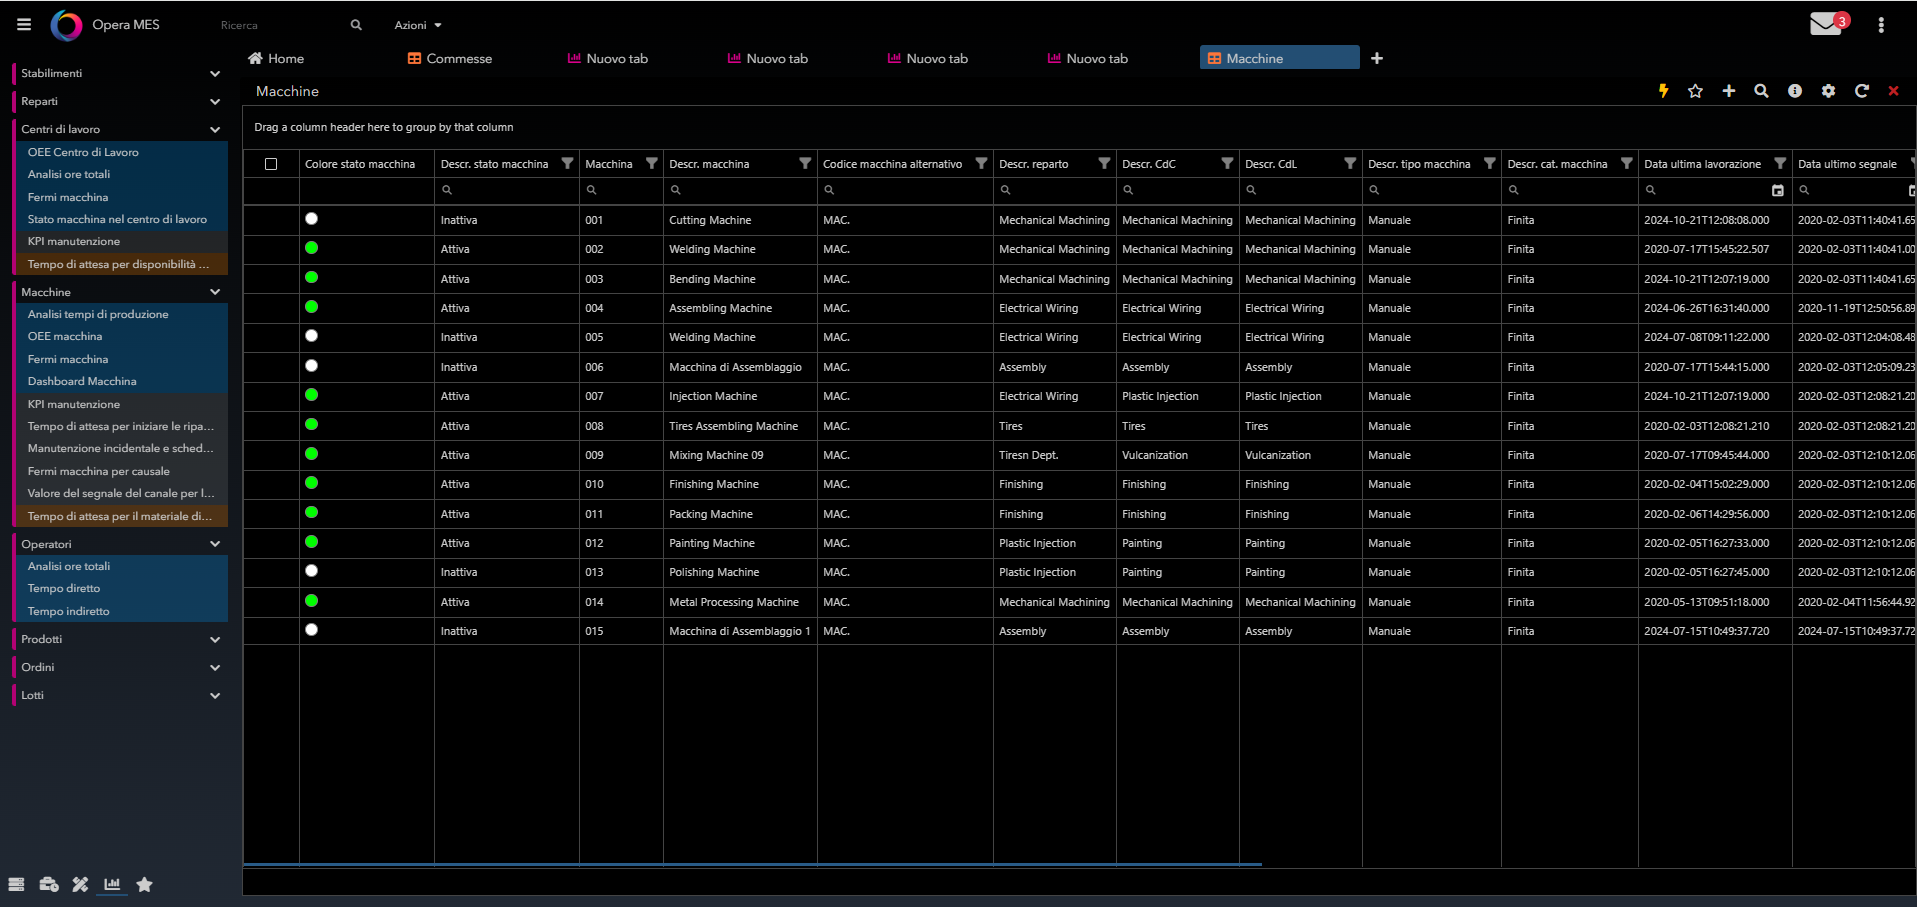Screen dimensions: 1917x908
Task: Open Dashboard Macchina from the sidebar
Action: tap(82, 381)
